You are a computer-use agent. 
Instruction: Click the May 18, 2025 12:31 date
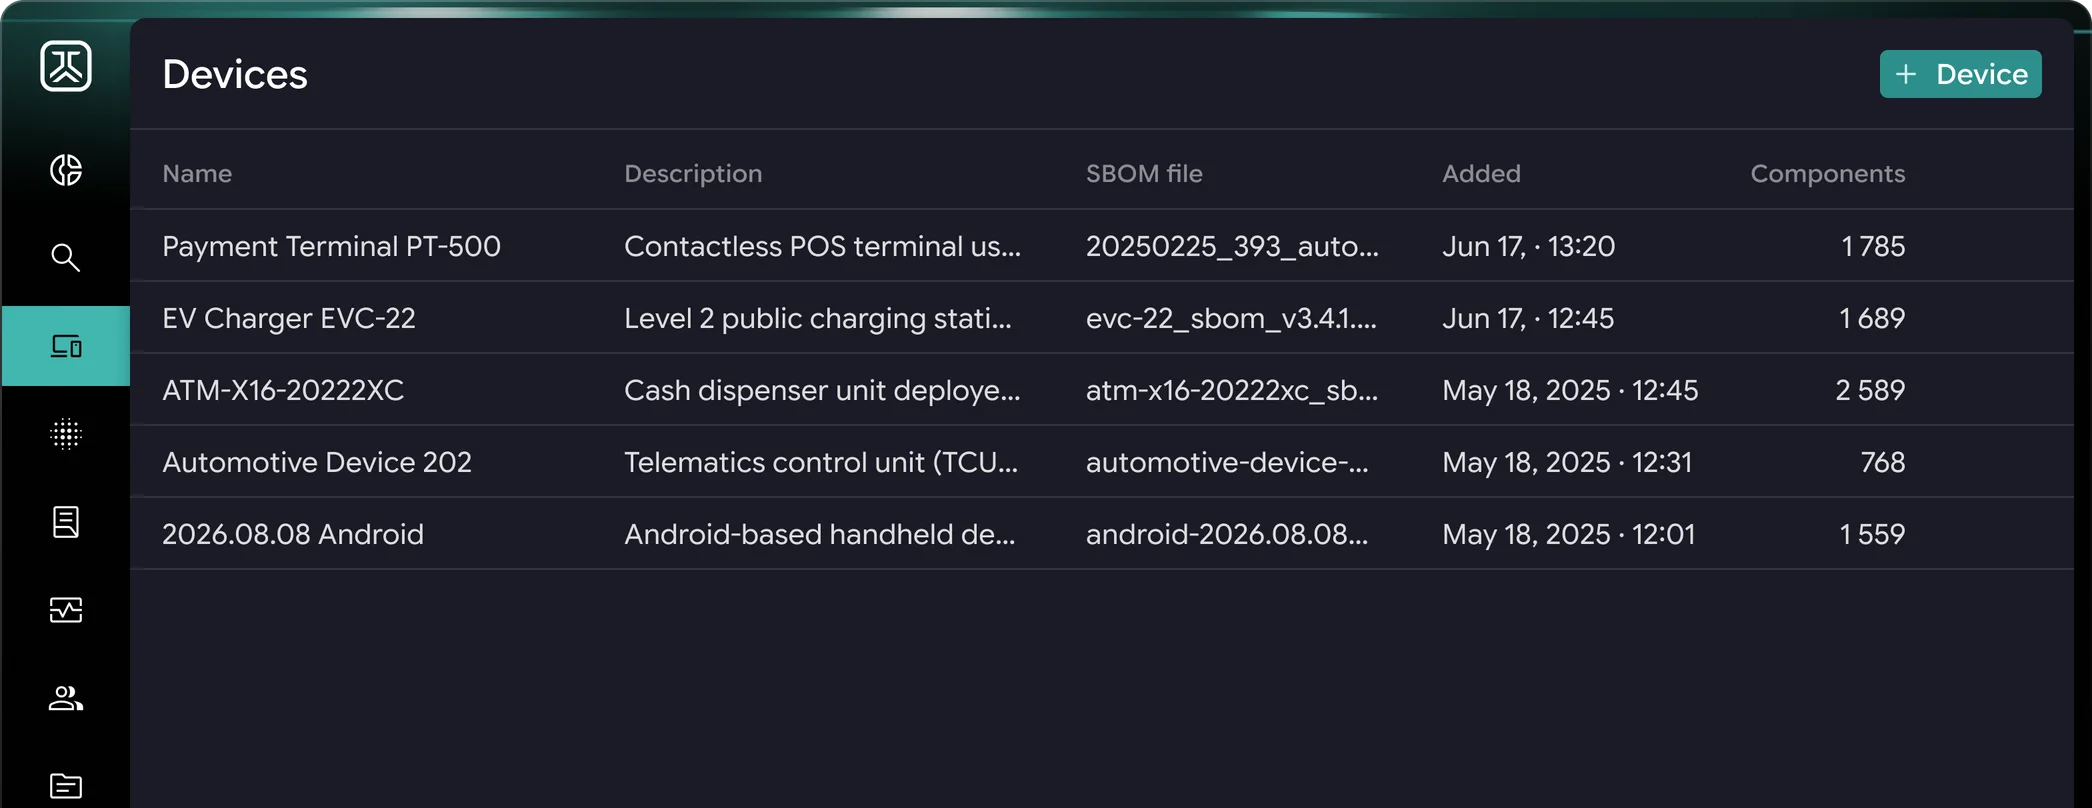tap(1567, 462)
